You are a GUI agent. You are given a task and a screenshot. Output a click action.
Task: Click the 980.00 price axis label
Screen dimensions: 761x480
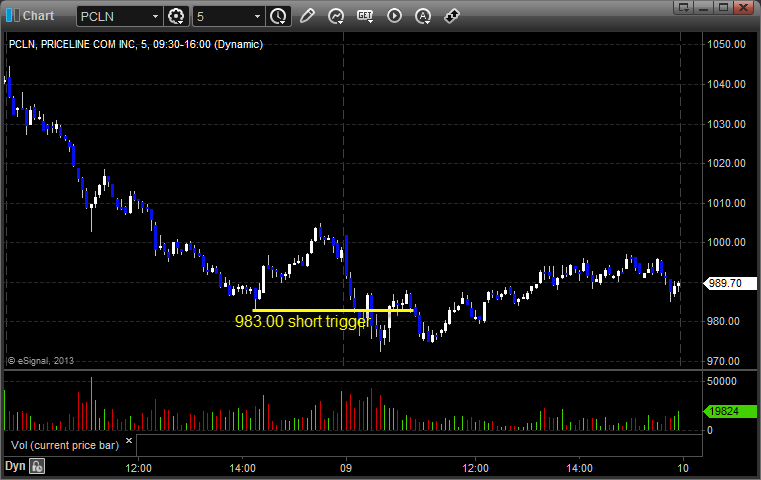(723, 321)
